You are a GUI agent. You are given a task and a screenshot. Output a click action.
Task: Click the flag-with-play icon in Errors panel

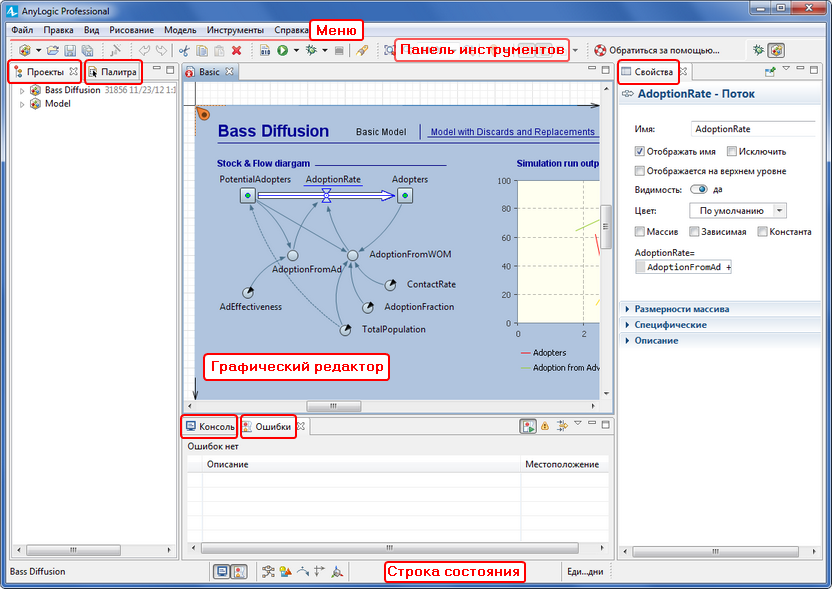(528, 426)
